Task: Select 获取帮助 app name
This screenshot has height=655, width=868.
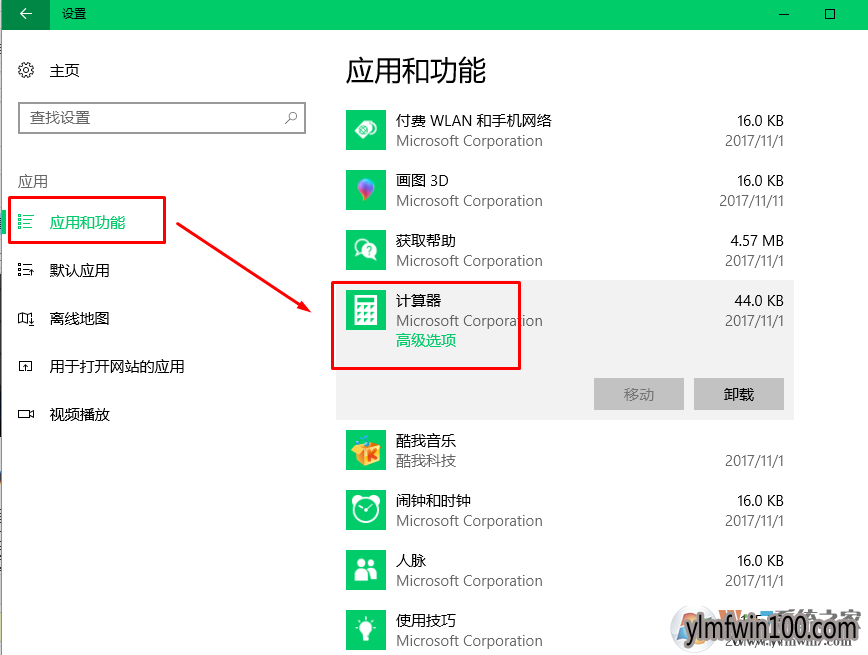Action: 426,241
